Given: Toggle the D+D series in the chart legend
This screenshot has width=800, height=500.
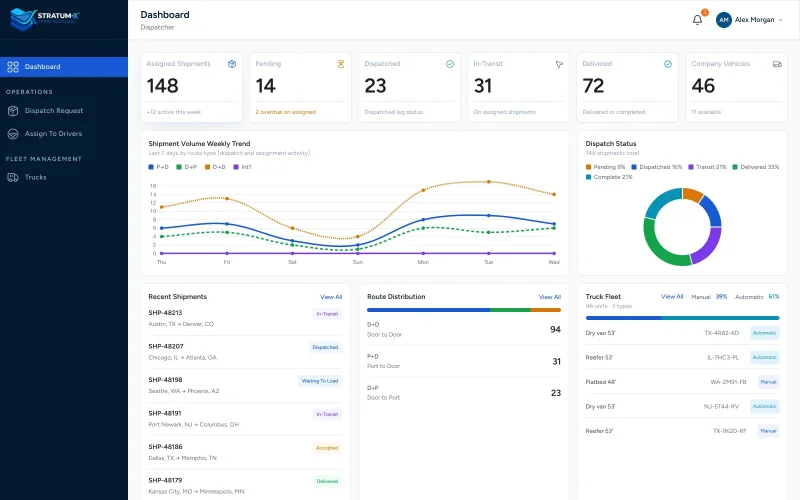Looking at the screenshot, I should [x=215, y=167].
